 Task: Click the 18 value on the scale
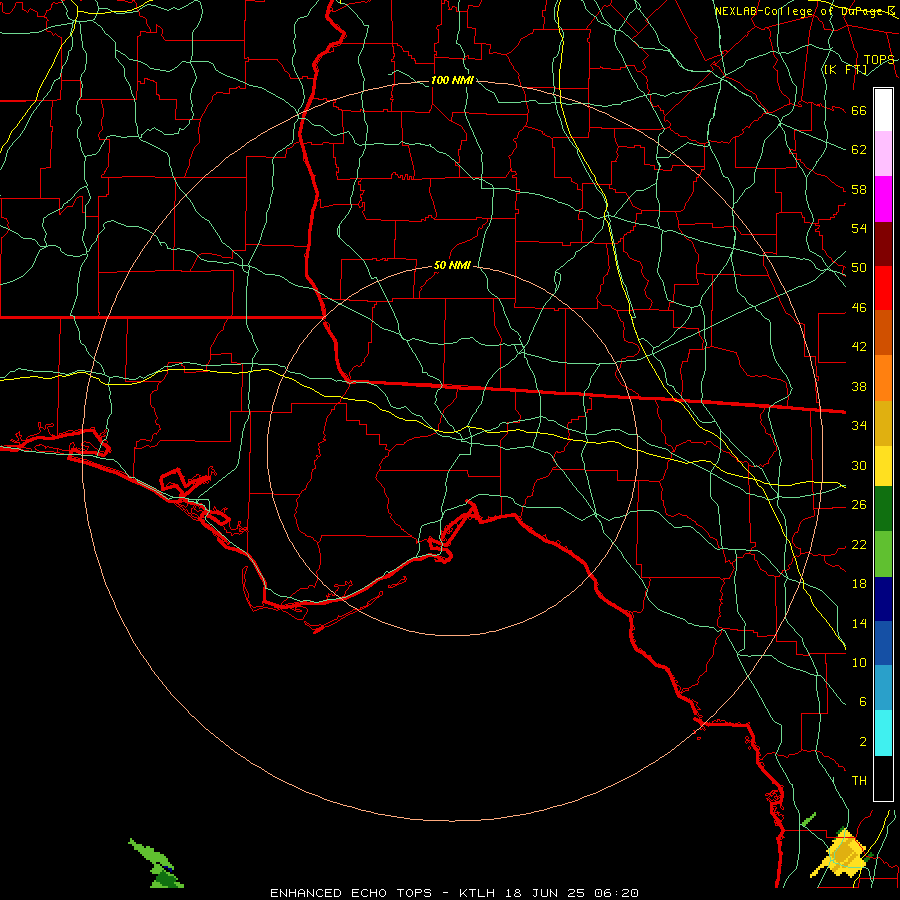859,584
